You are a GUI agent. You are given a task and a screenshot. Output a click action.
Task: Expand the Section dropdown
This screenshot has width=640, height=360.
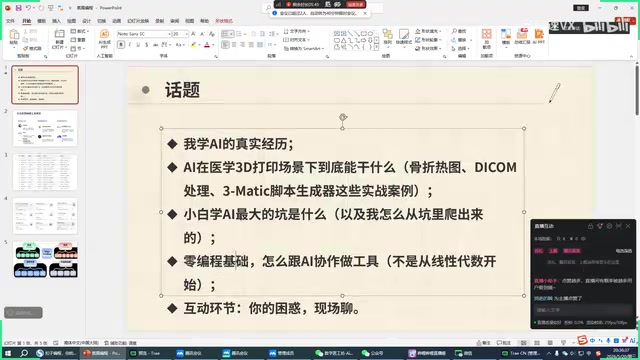point(78,48)
